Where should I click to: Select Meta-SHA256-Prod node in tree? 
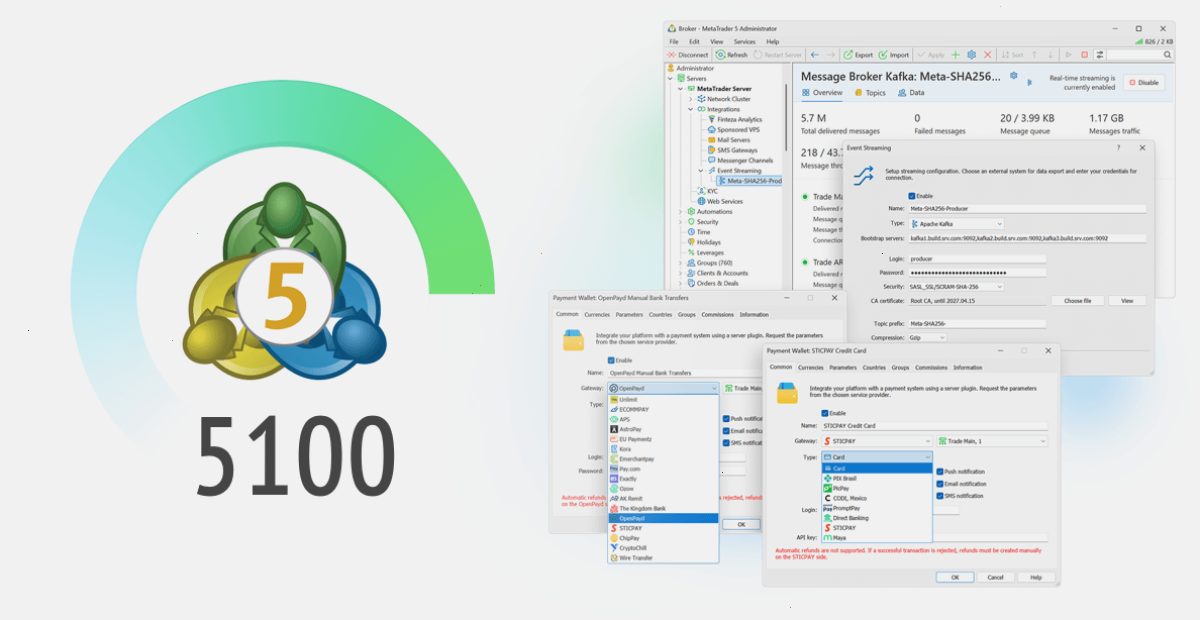(x=749, y=181)
